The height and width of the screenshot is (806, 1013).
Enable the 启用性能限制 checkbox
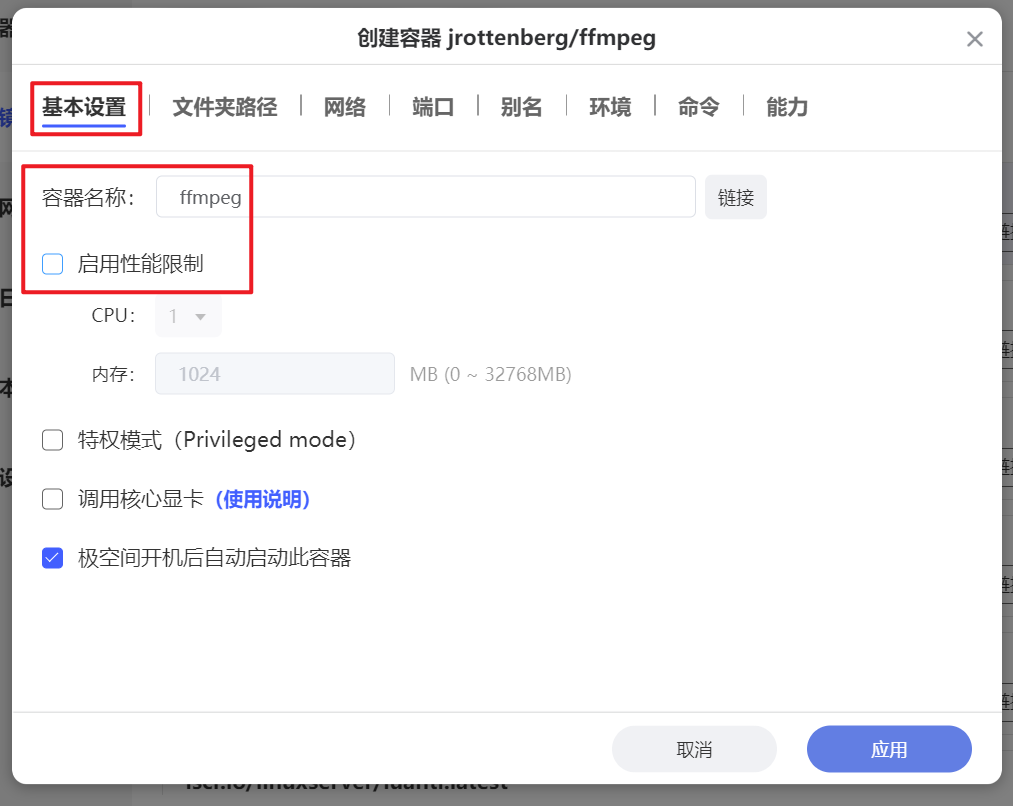52,264
